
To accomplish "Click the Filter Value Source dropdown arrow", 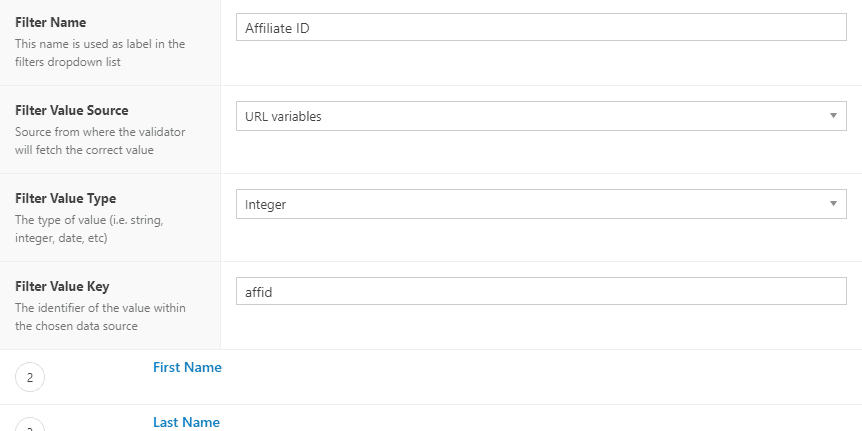I will click(833, 116).
